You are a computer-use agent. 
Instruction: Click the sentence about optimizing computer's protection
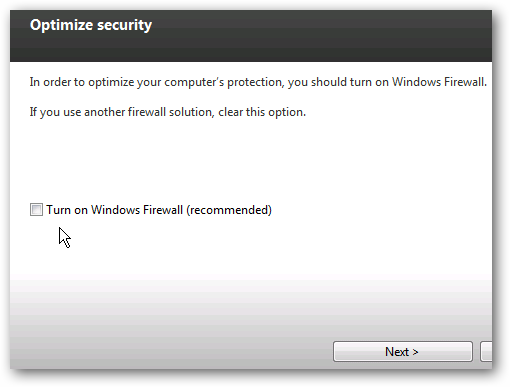coord(258,82)
